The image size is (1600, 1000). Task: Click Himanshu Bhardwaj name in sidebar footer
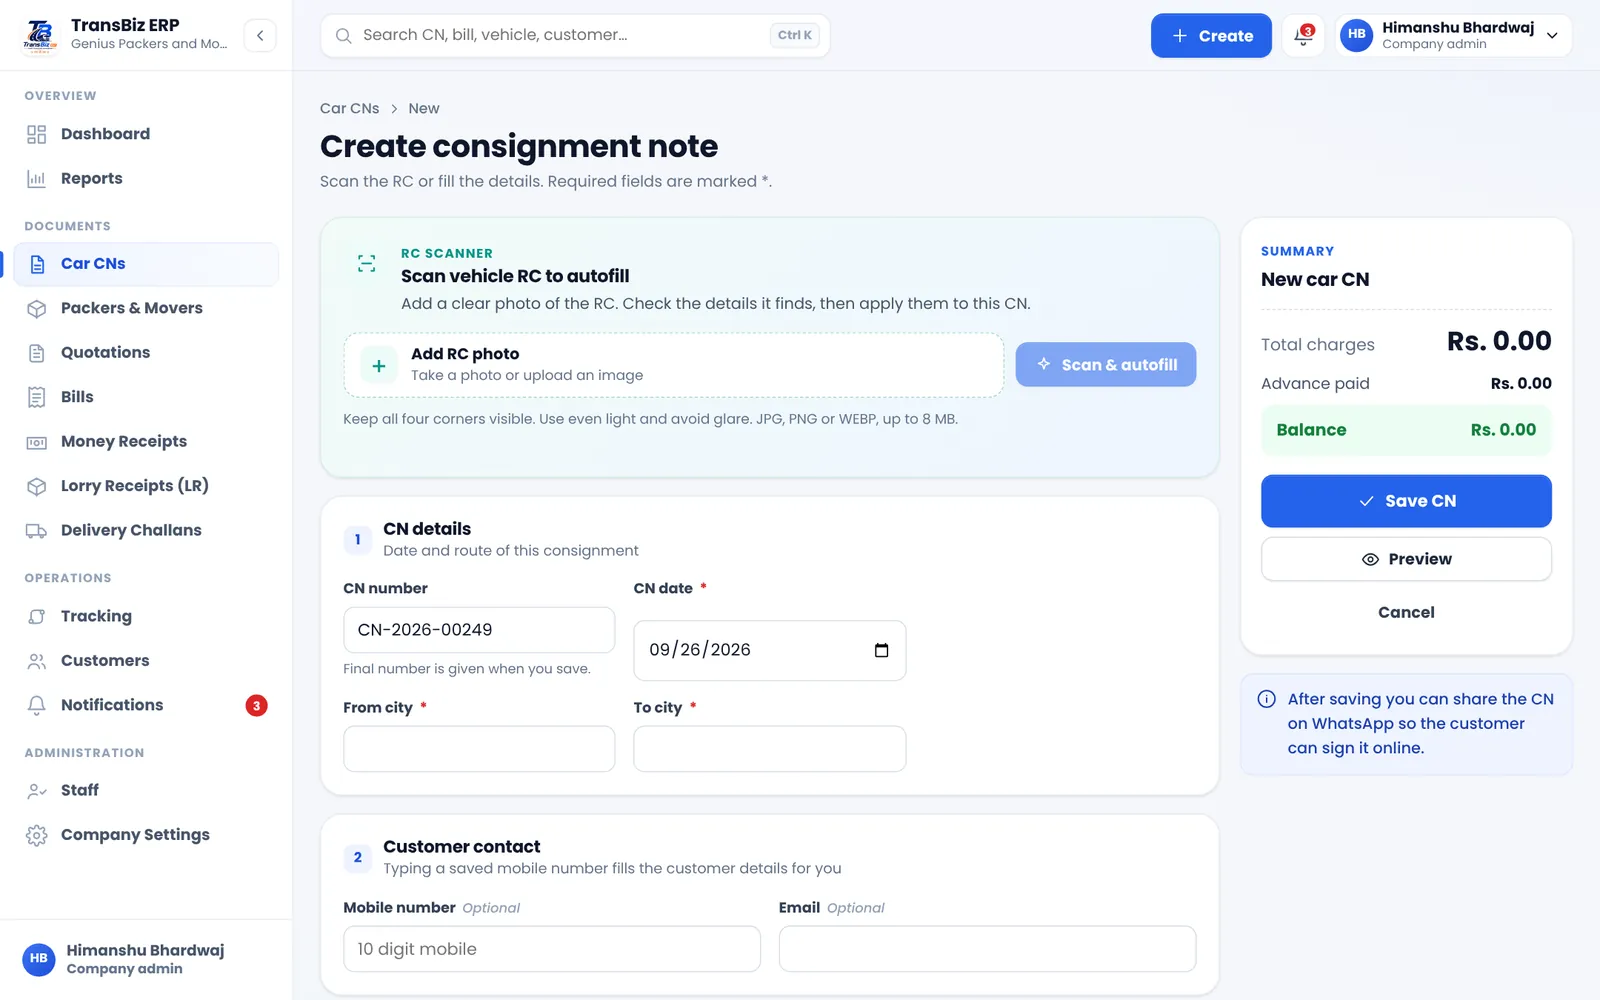click(x=146, y=951)
